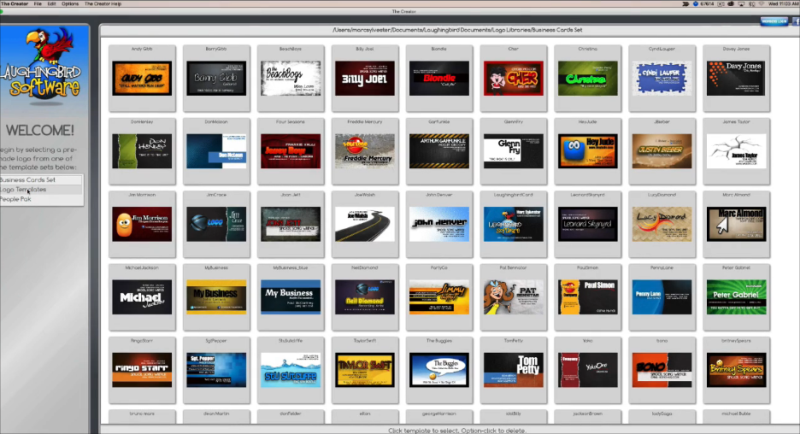Open the Freddie Mercury card template

point(364,150)
